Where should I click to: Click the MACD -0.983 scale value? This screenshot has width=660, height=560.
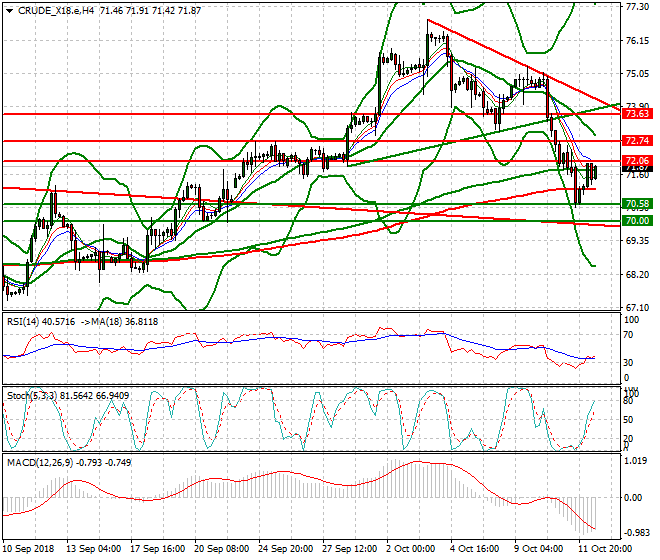coord(636,533)
